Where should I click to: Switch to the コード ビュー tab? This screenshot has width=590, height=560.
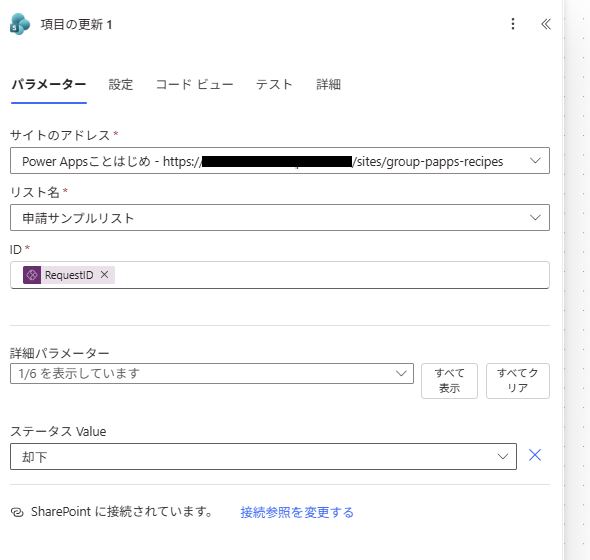pyautogui.click(x=194, y=84)
